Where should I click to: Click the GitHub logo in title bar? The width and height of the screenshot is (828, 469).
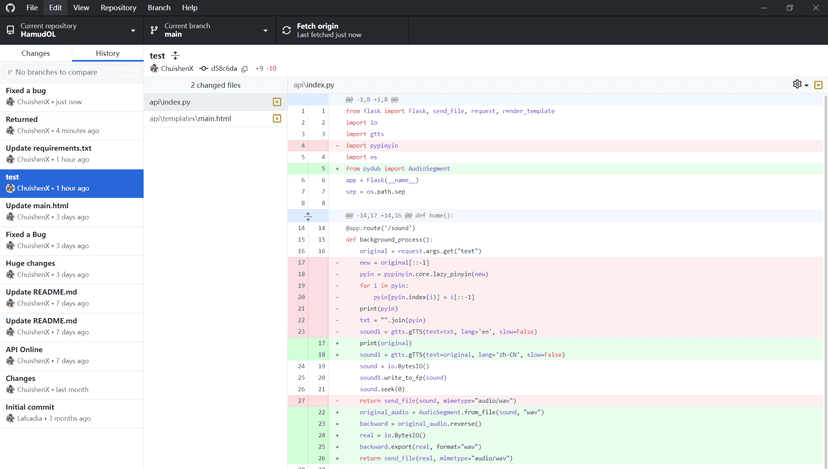[x=10, y=8]
